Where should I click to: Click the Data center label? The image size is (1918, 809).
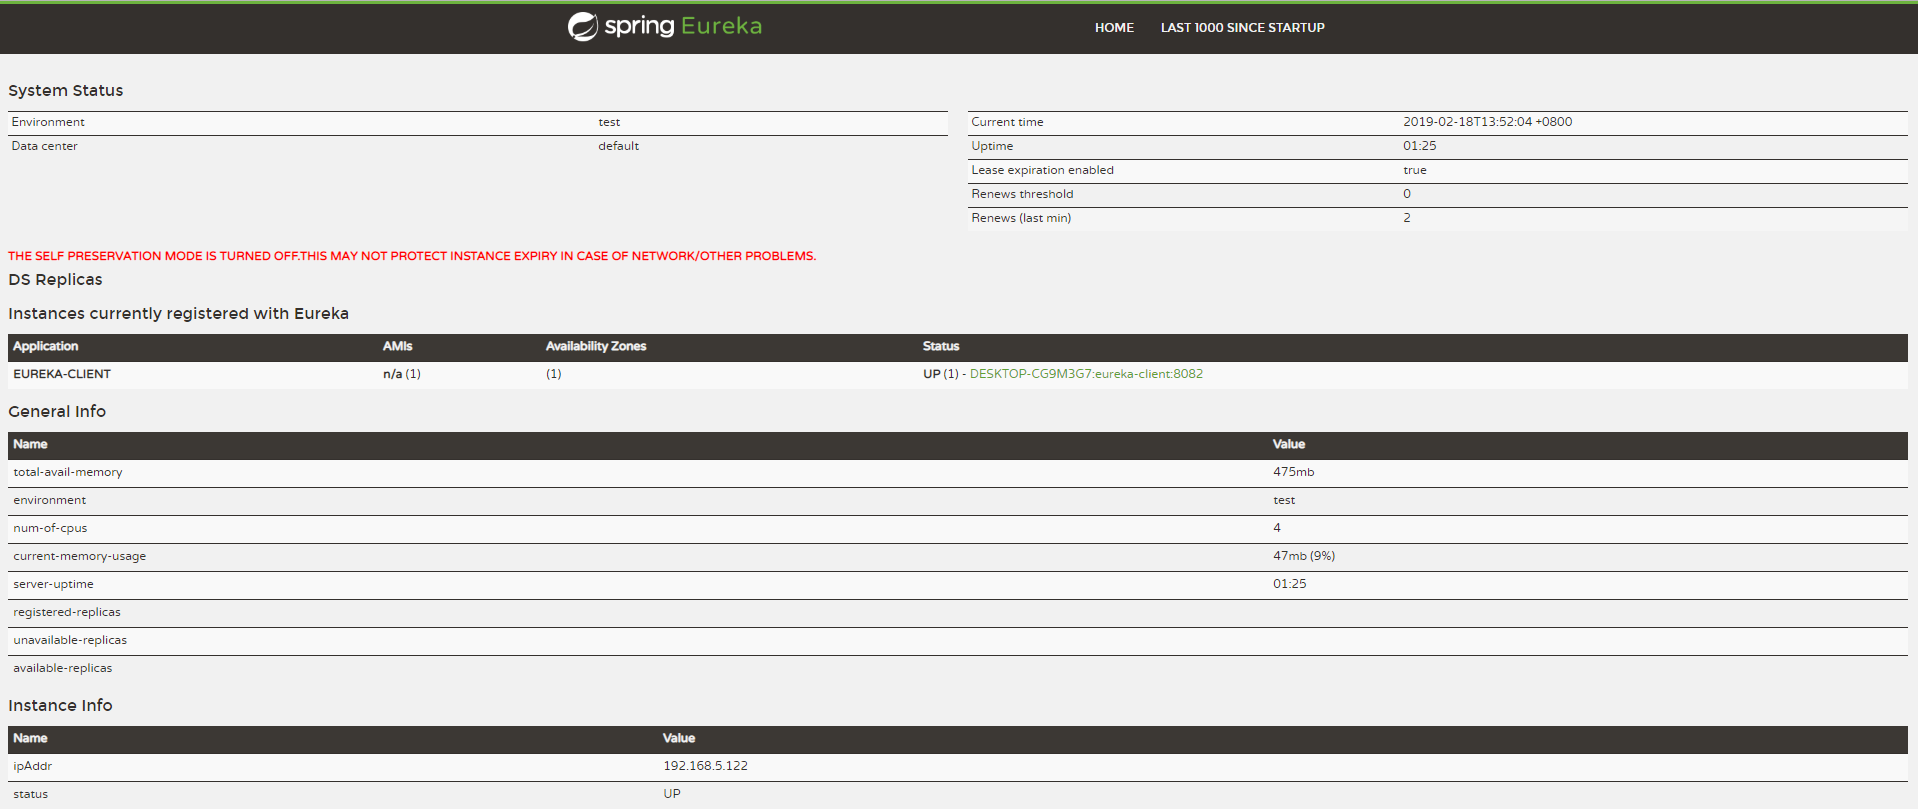coord(44,146)
